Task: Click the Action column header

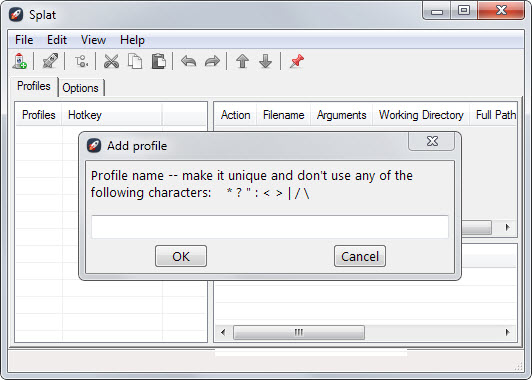Action: click(235, 115)
